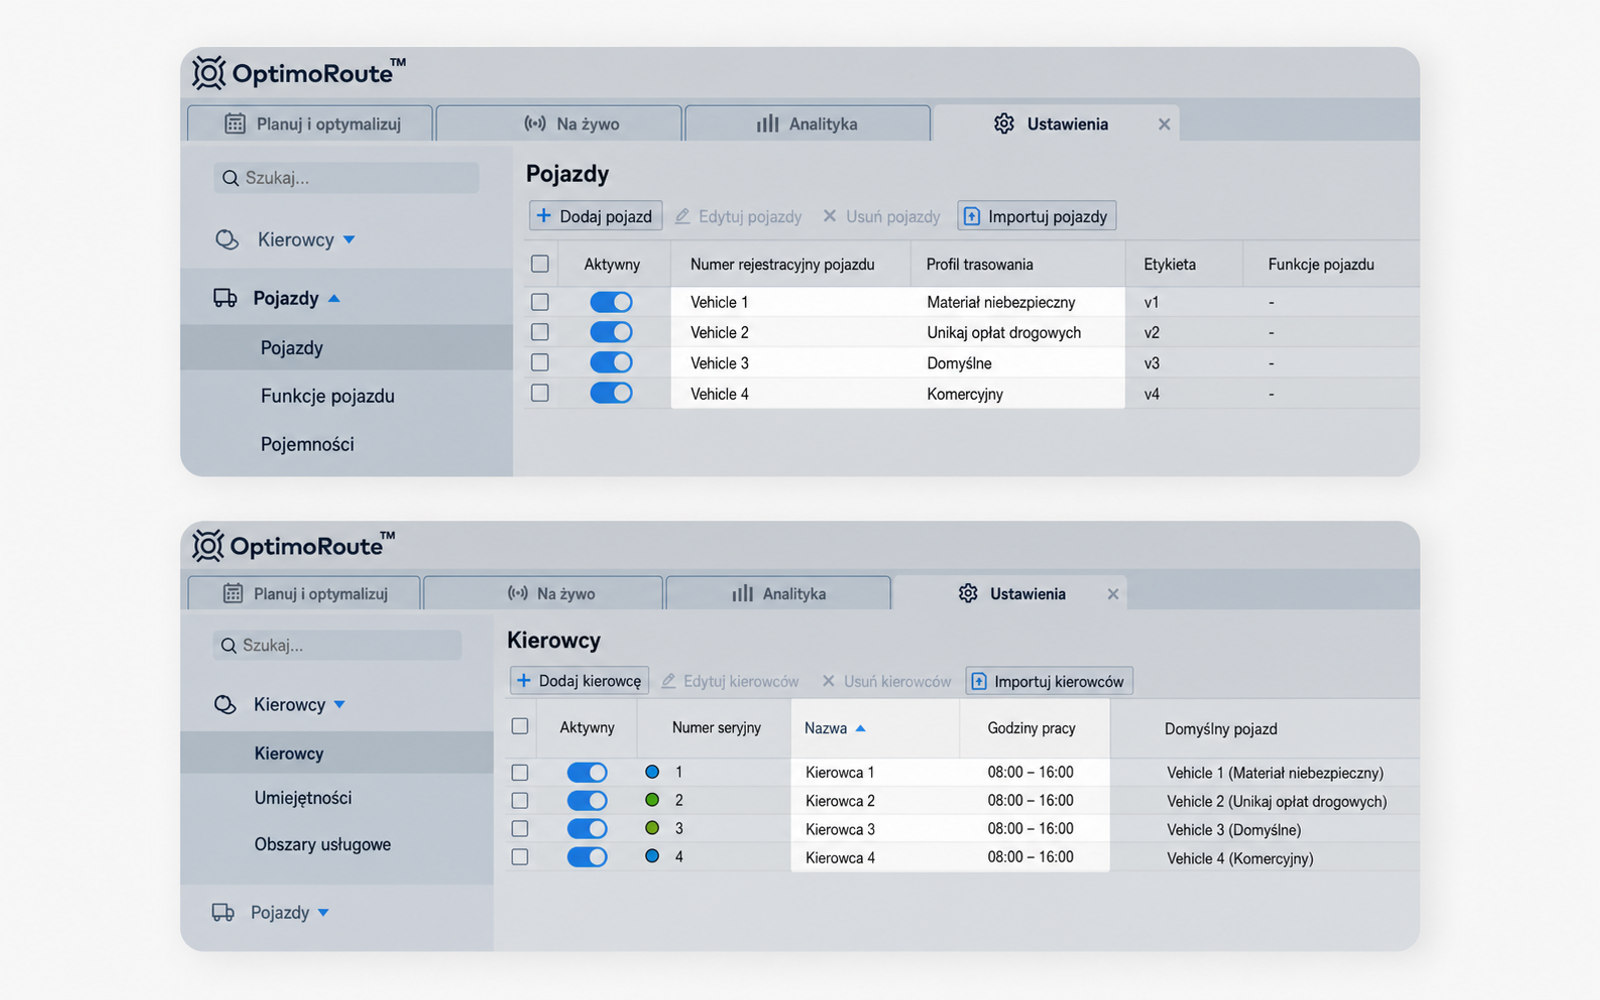The image size is (1600, 1000).
Task: Select Obszary usługowe in the sidebar
Action: click(x=323, y=844)
